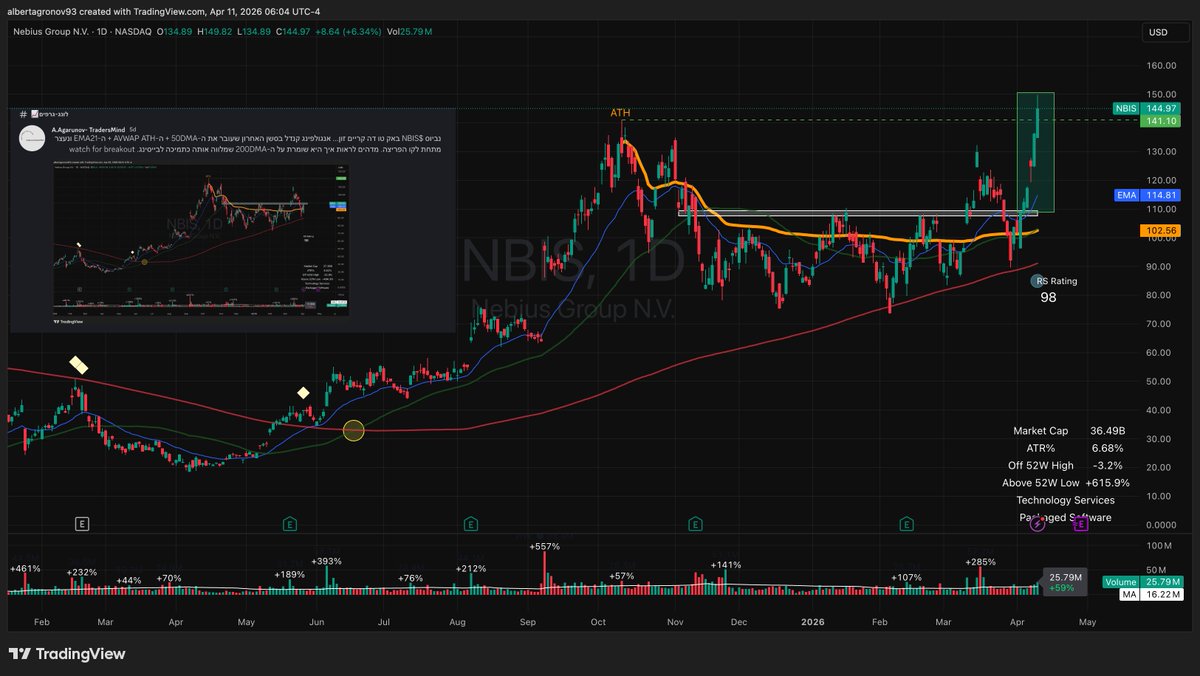Click the +393% volume label
1200x676 pixels.
(326, 561)
